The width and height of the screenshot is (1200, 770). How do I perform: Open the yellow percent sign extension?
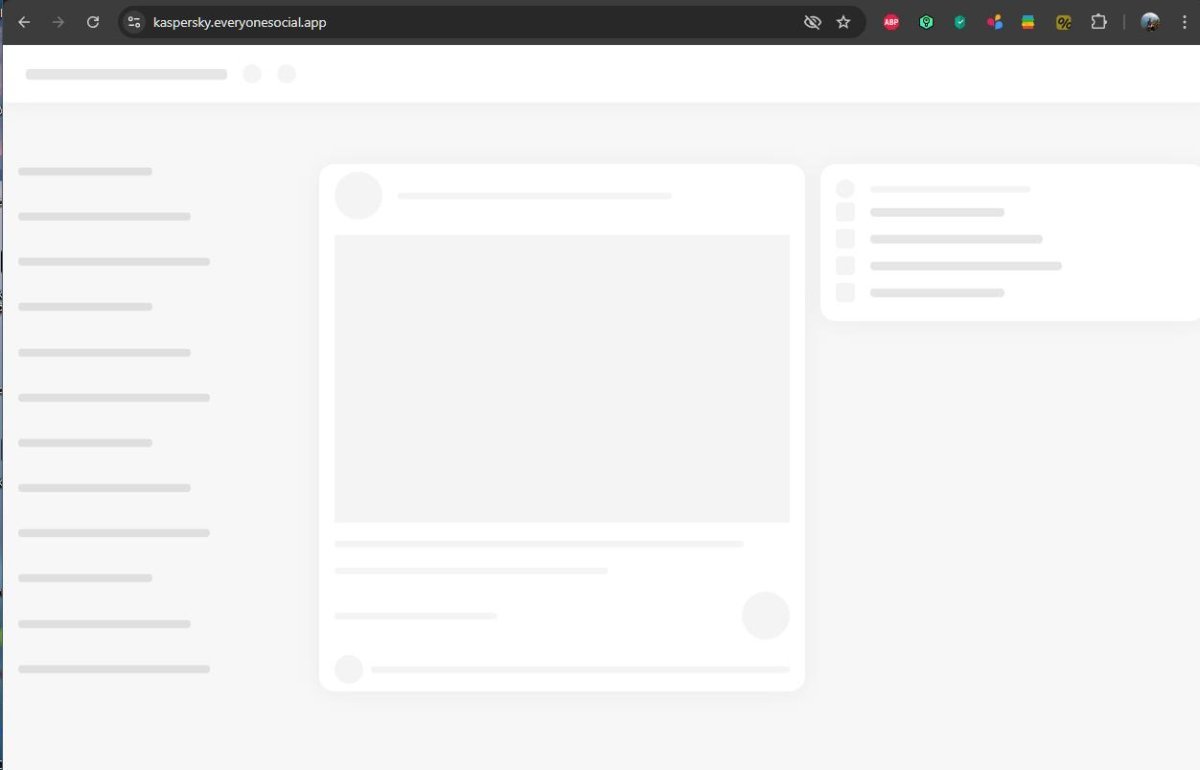point(1063,22)
